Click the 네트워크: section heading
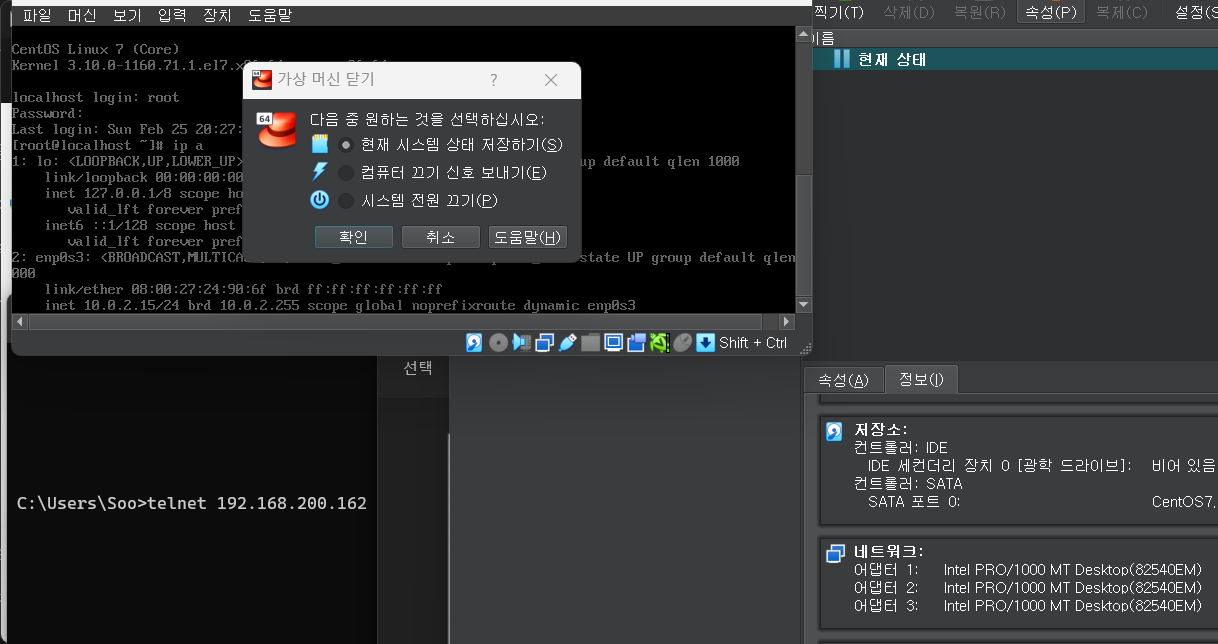The height and width of the screenshot is (644, 1218). coord(889,552)
